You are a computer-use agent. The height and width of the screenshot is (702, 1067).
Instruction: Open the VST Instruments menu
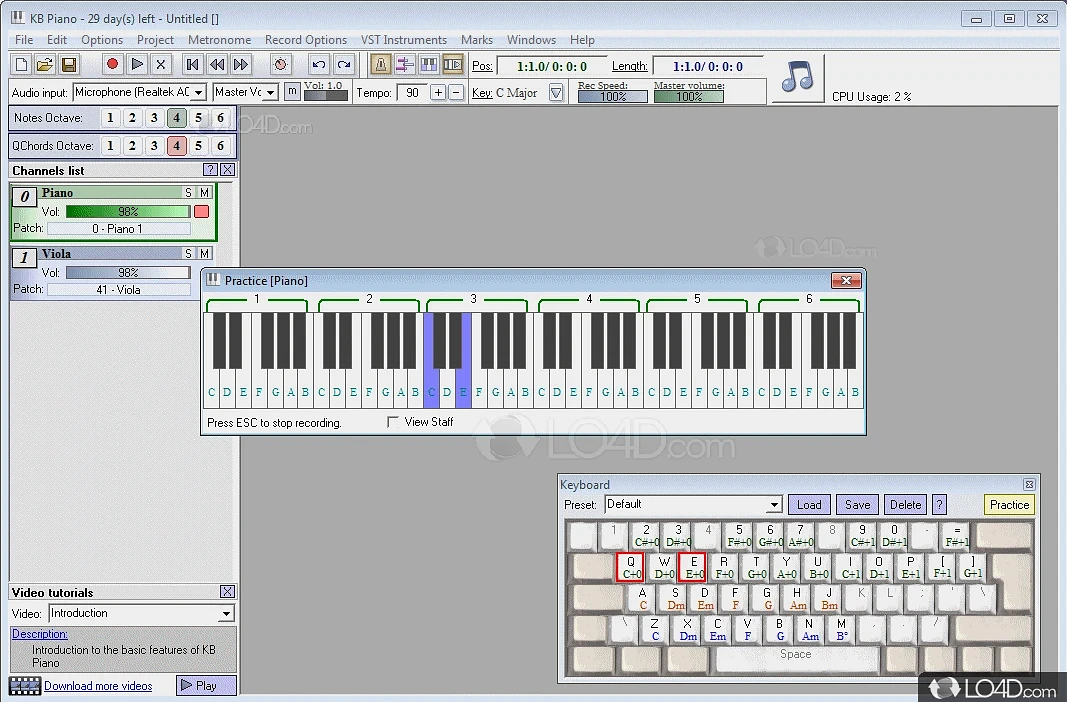(403, 40)
